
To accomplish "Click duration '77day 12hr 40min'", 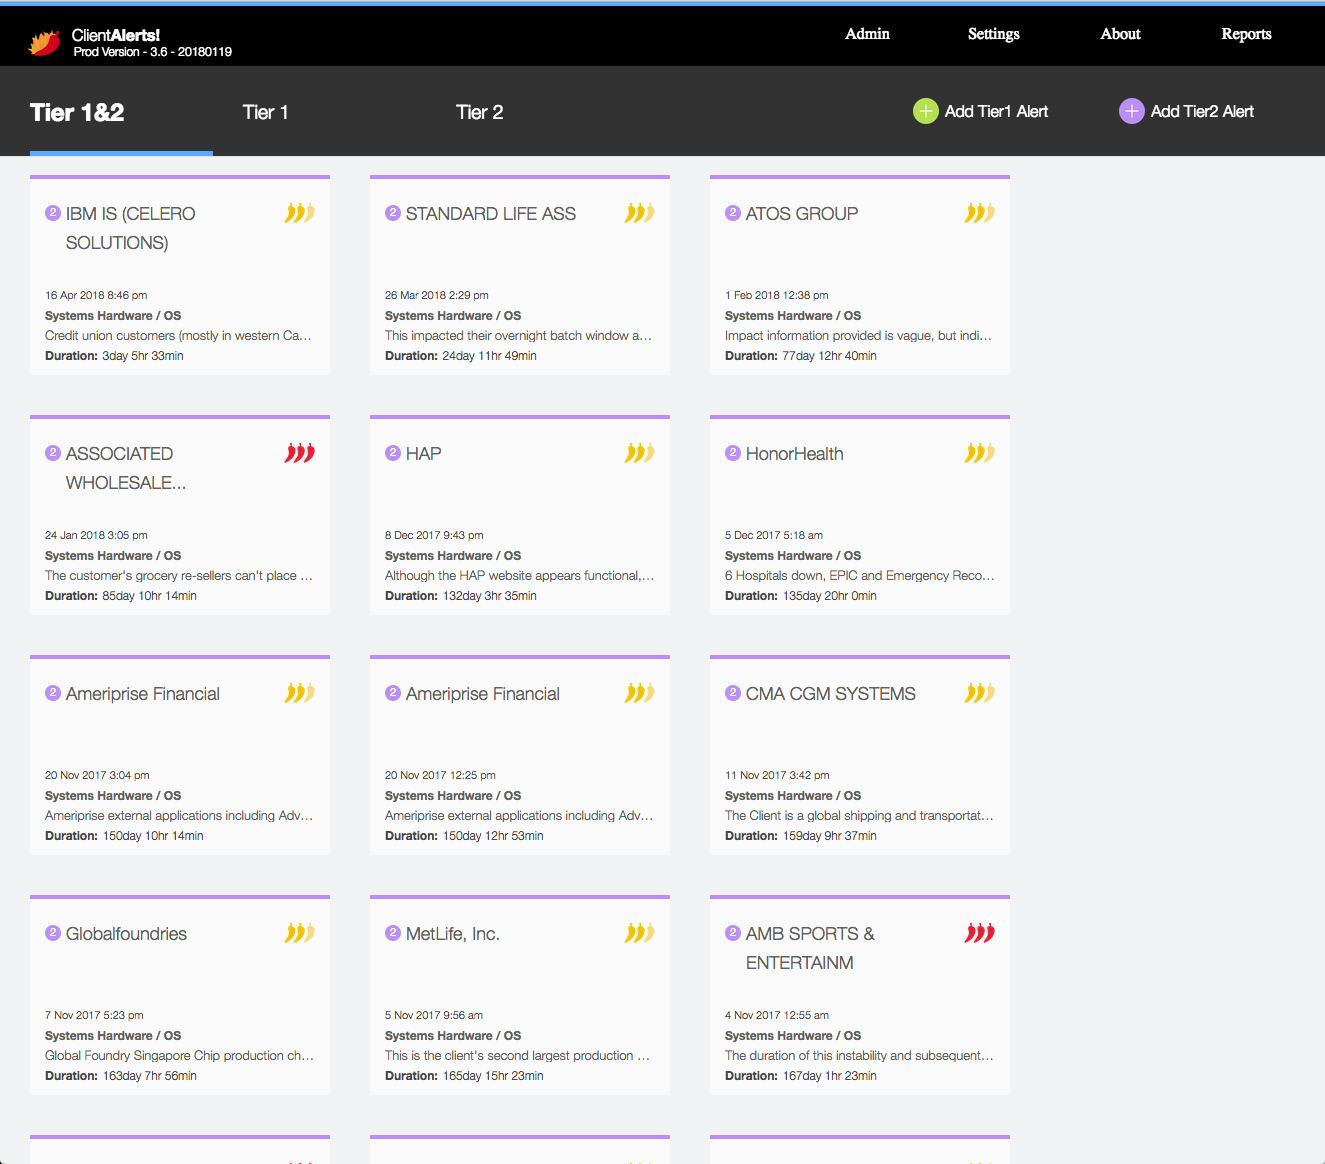I will 830,356.
